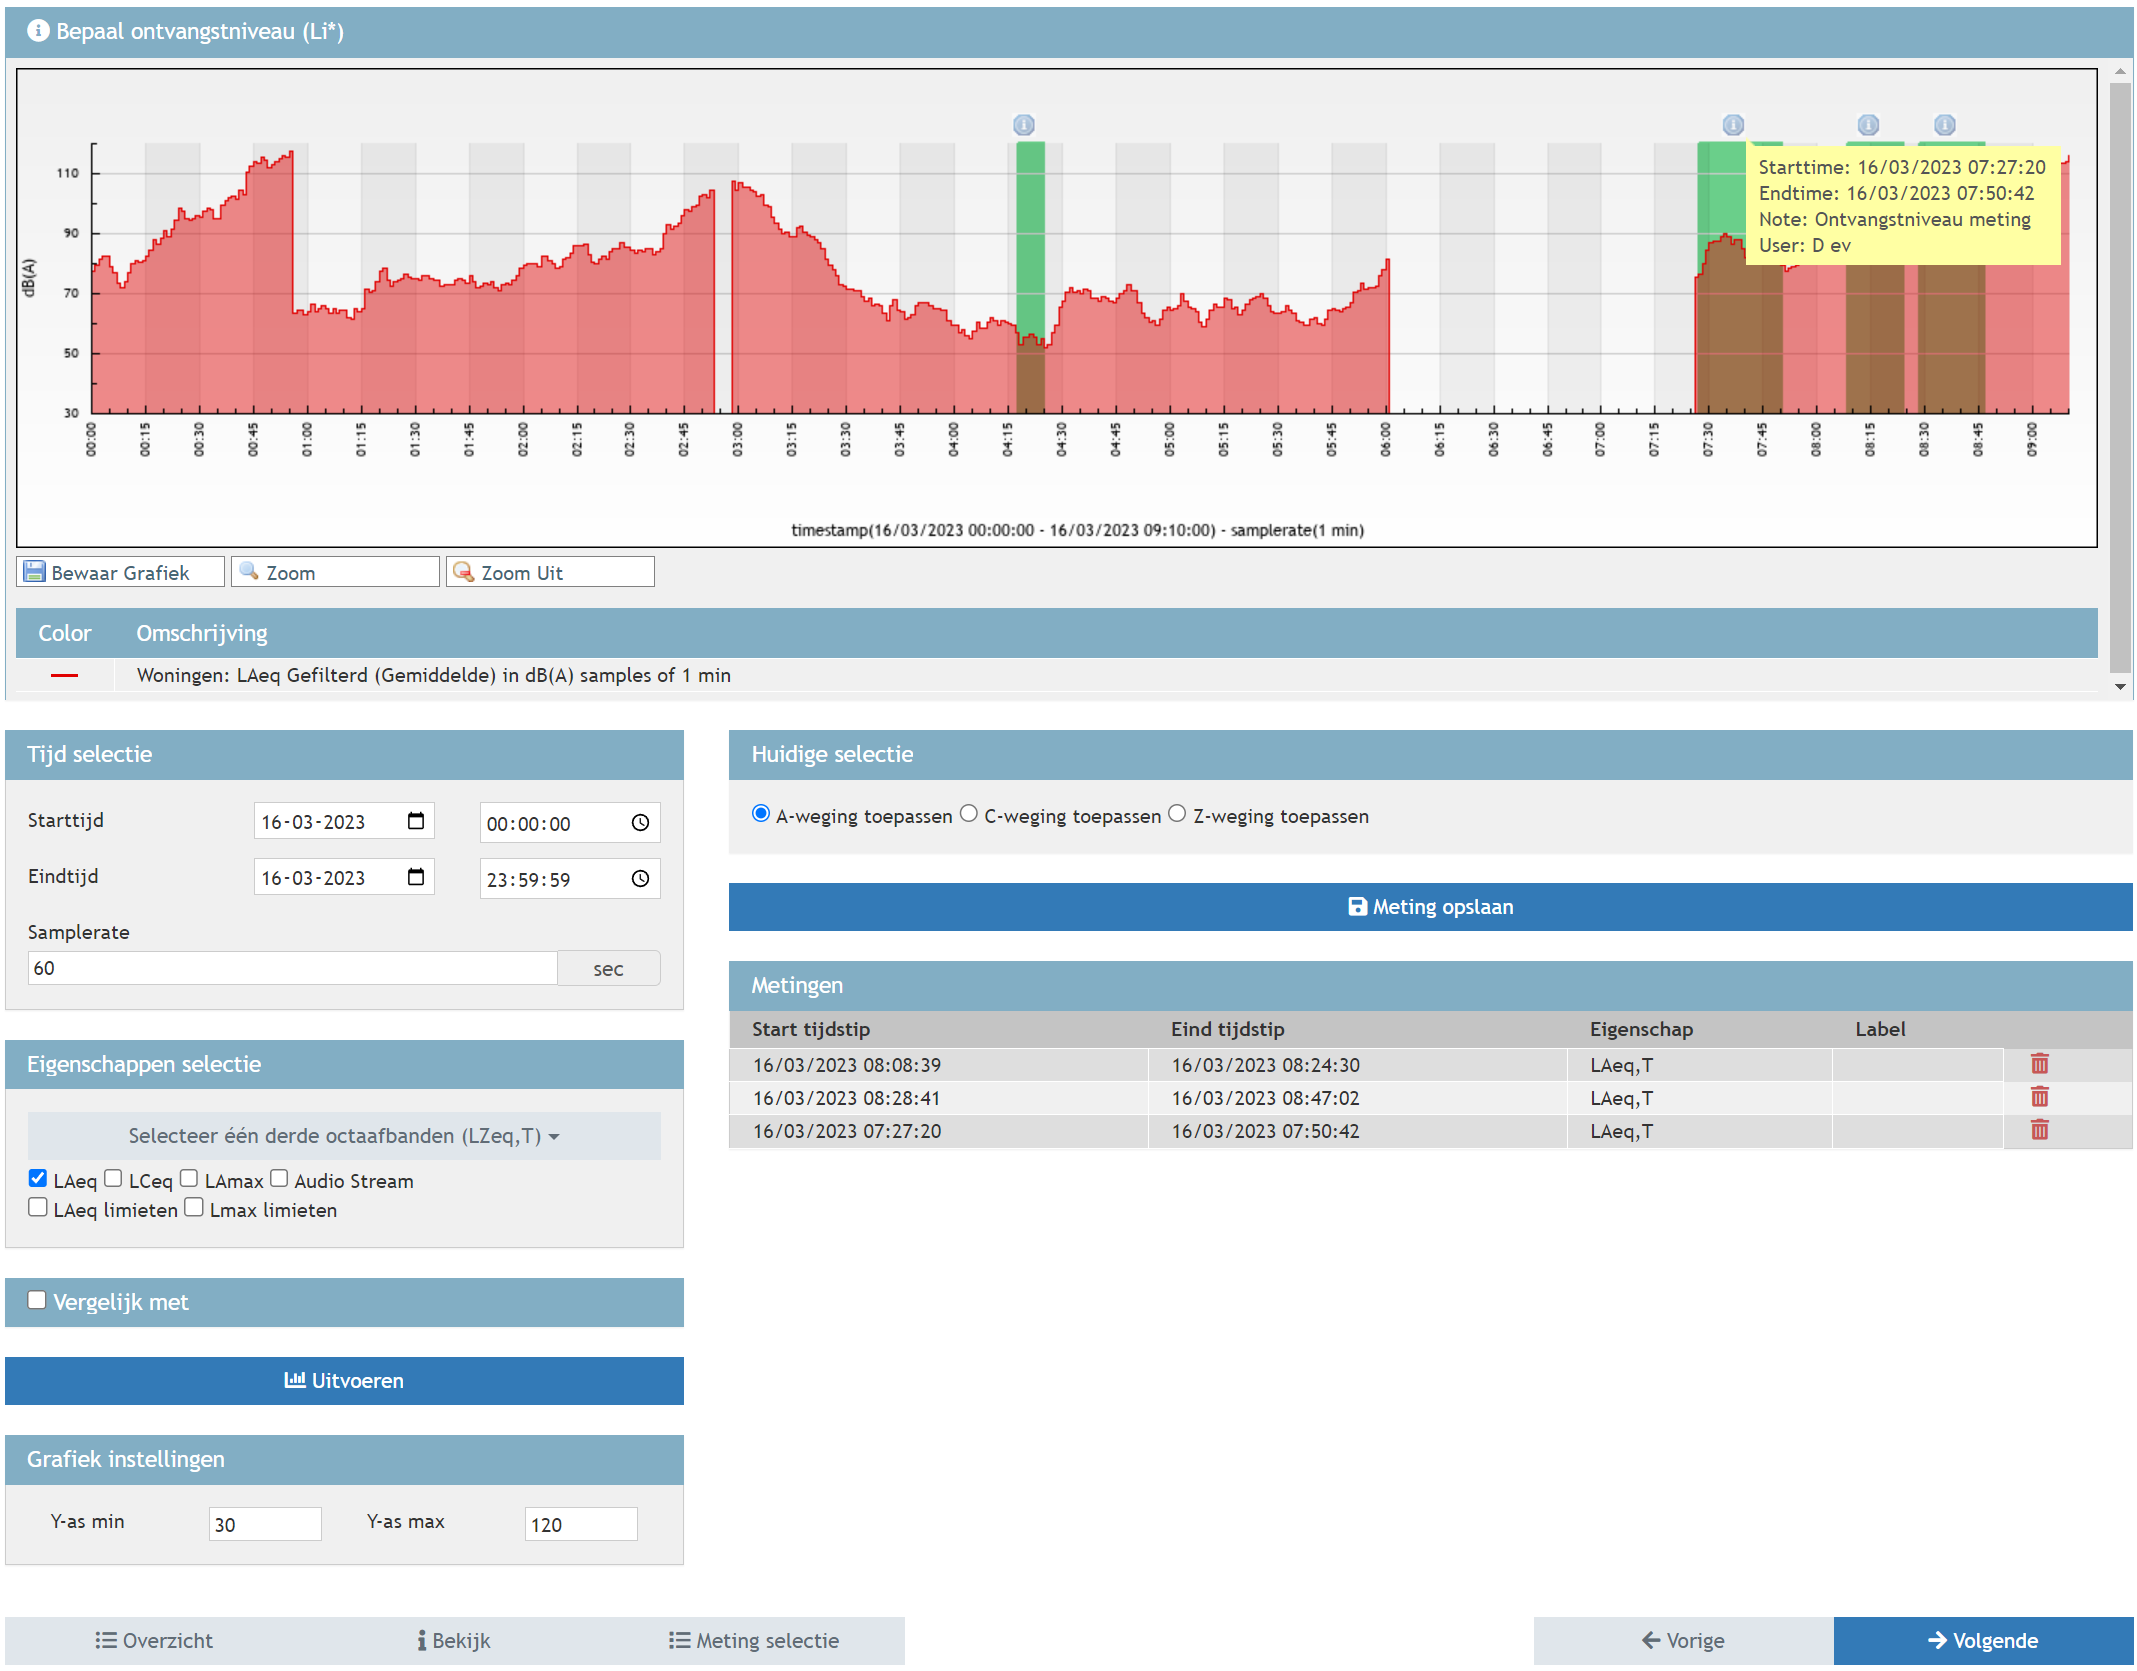Go to the Overzicht tab
This screenshot has height=1671, width=2137.
coord(154,1640)
